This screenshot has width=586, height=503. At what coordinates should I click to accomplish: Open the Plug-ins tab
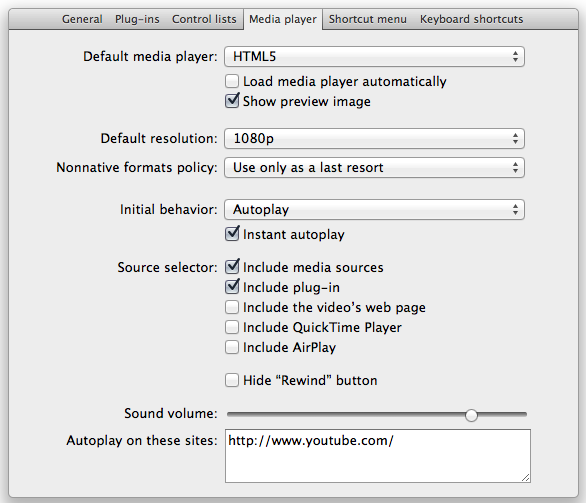tap(137, 19)
